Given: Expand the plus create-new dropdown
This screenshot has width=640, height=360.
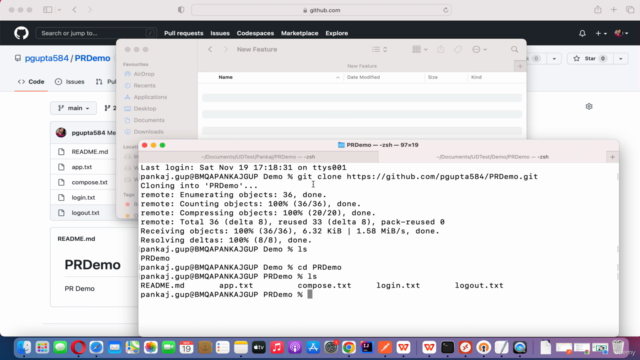Looking at the screenshot, I should pos(601,33).
